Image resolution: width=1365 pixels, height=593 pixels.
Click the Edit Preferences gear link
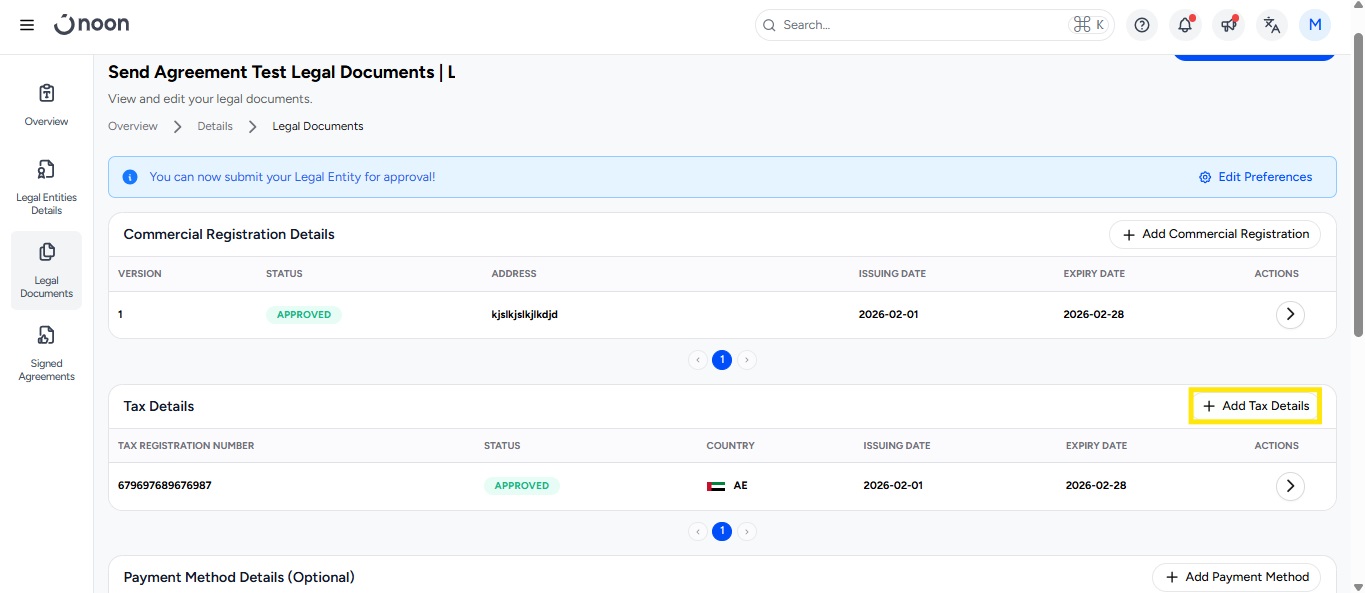(1255, 177)
